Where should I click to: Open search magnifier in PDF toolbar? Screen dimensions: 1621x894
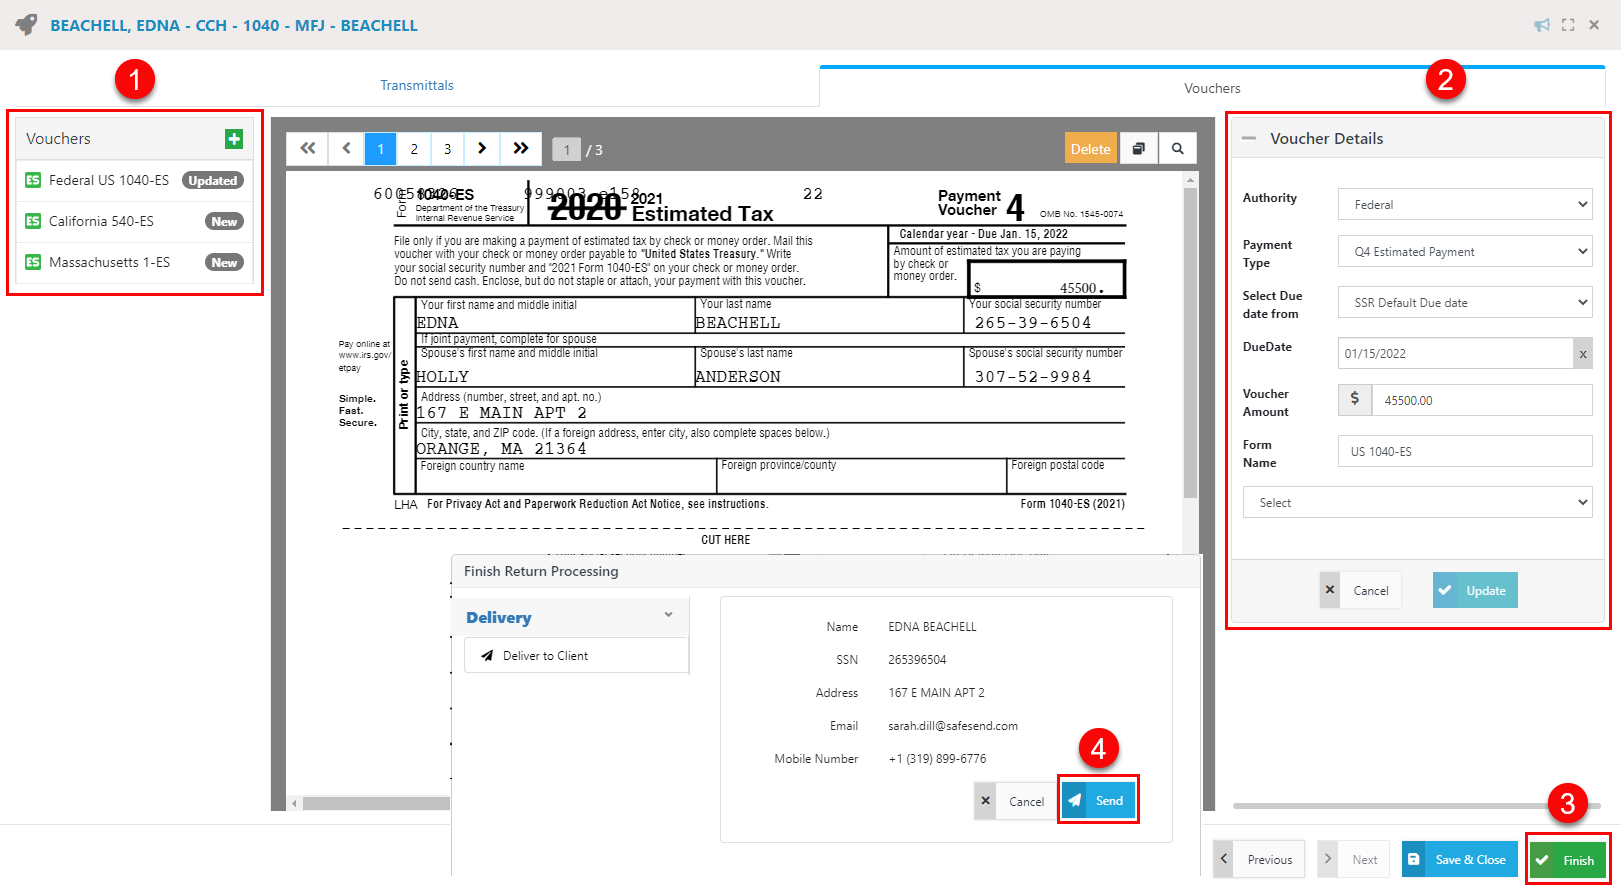pos(1177,149)
